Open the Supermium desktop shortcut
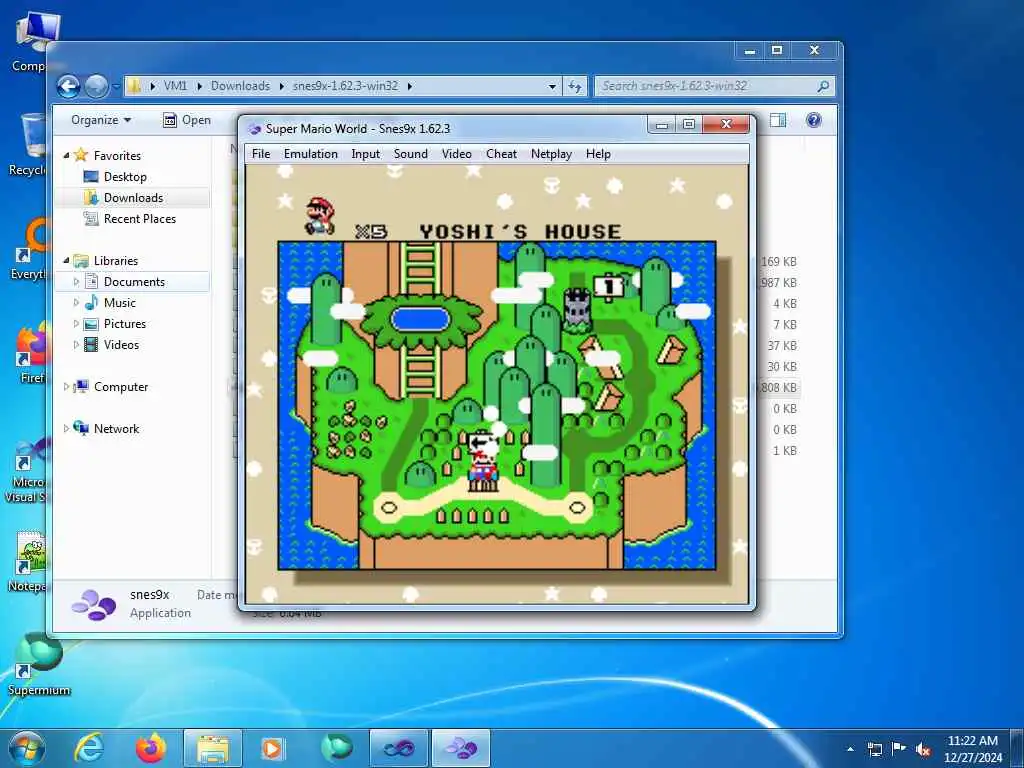The height and width of the screenshot is (768, 1024). [38, 665]
